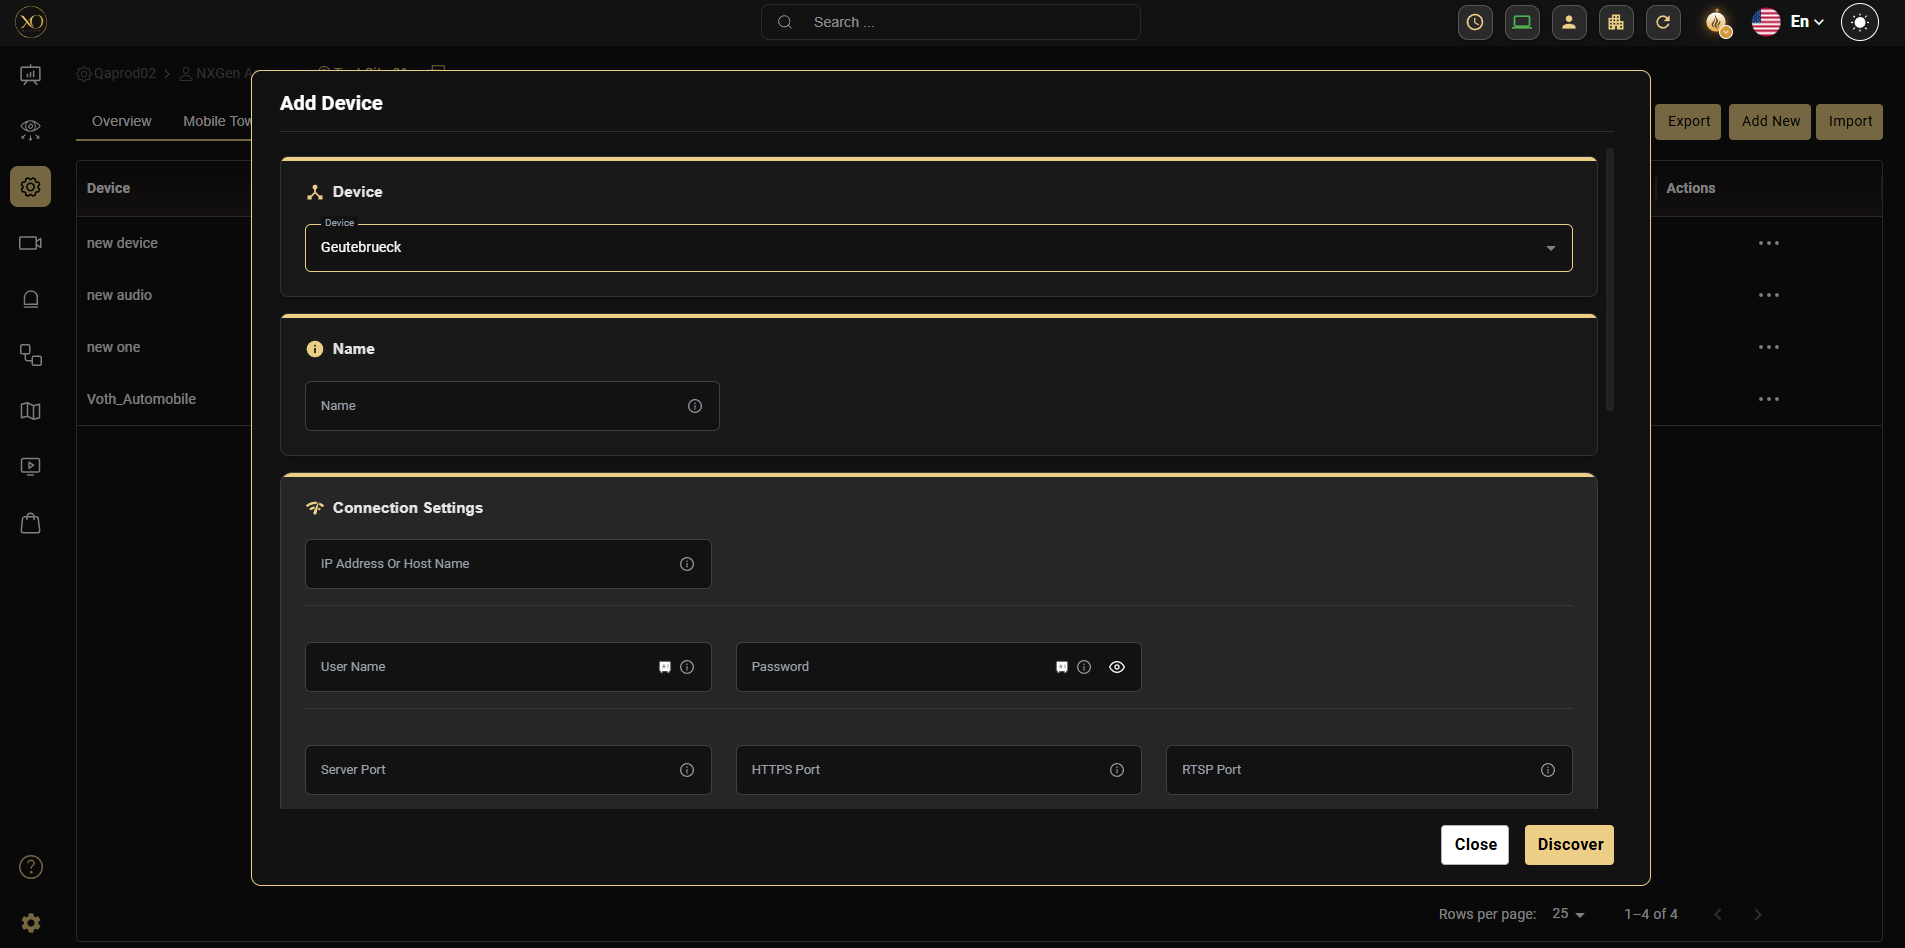Click the green laptop icon in top bar
Screen dimensions: 1905x948
click(1521, 22)
